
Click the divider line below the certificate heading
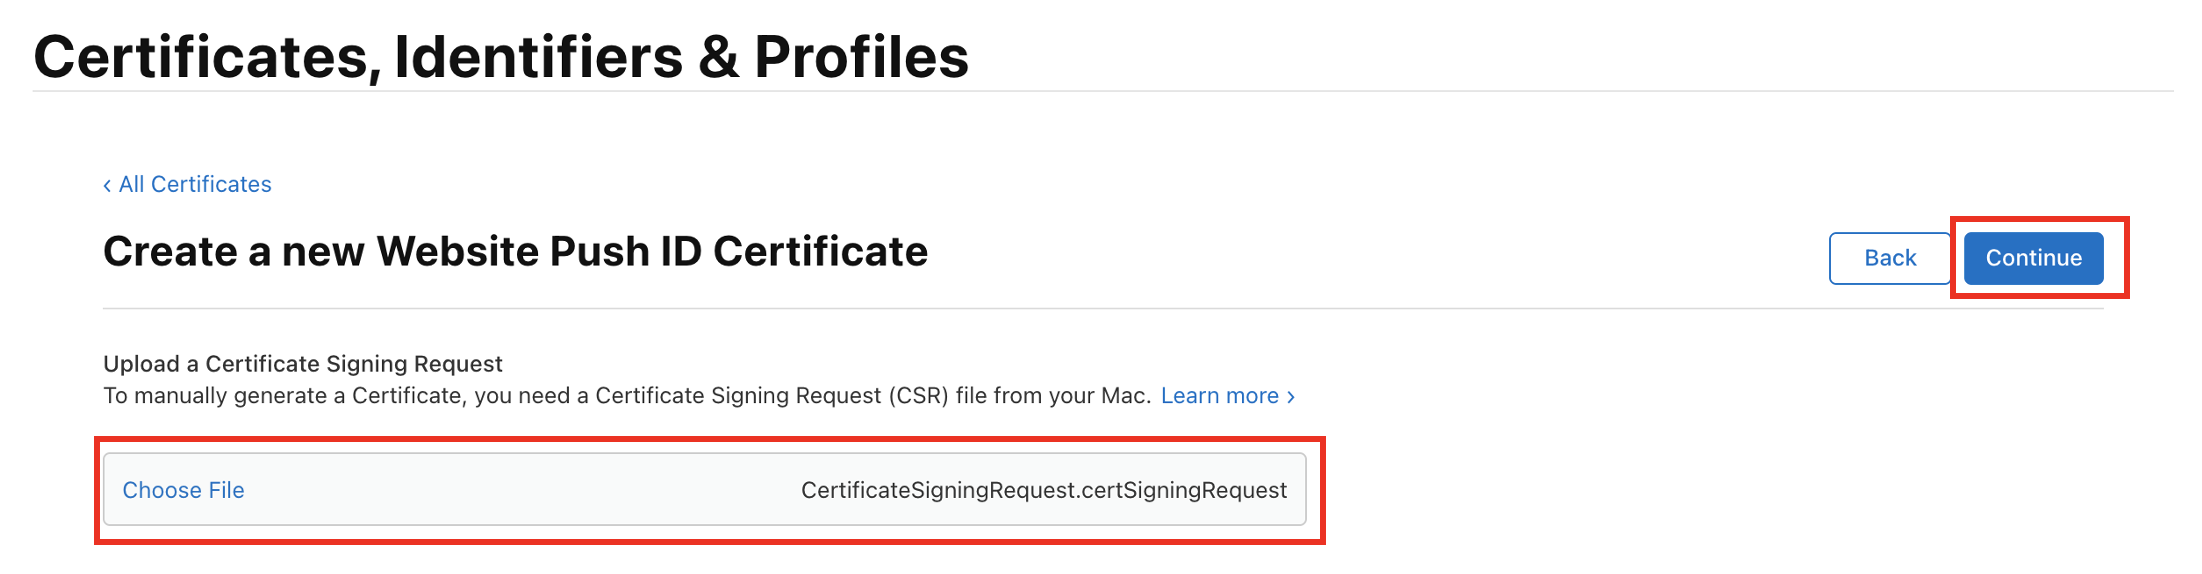pyautogui.click(x=1102, y=309)
